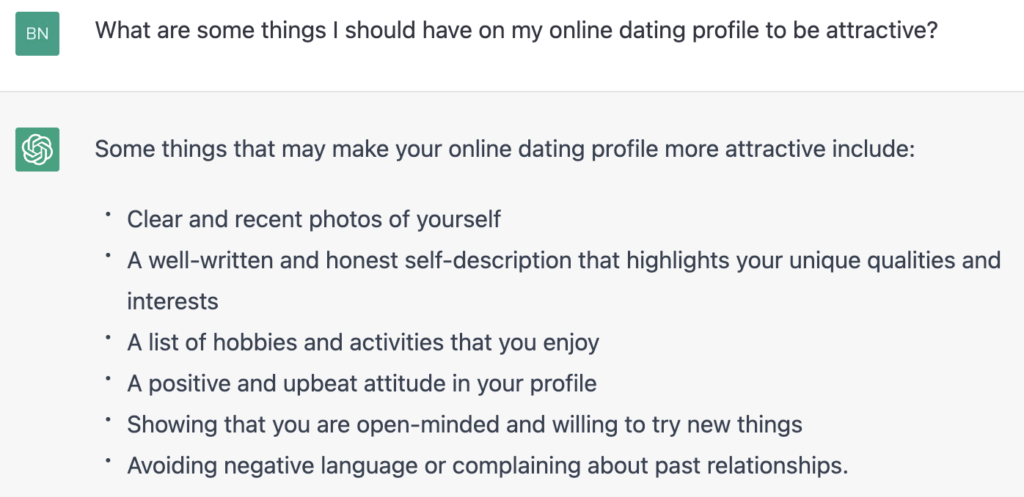Select the 'Showing that you are open-minded' bullet

coord(464,425)
